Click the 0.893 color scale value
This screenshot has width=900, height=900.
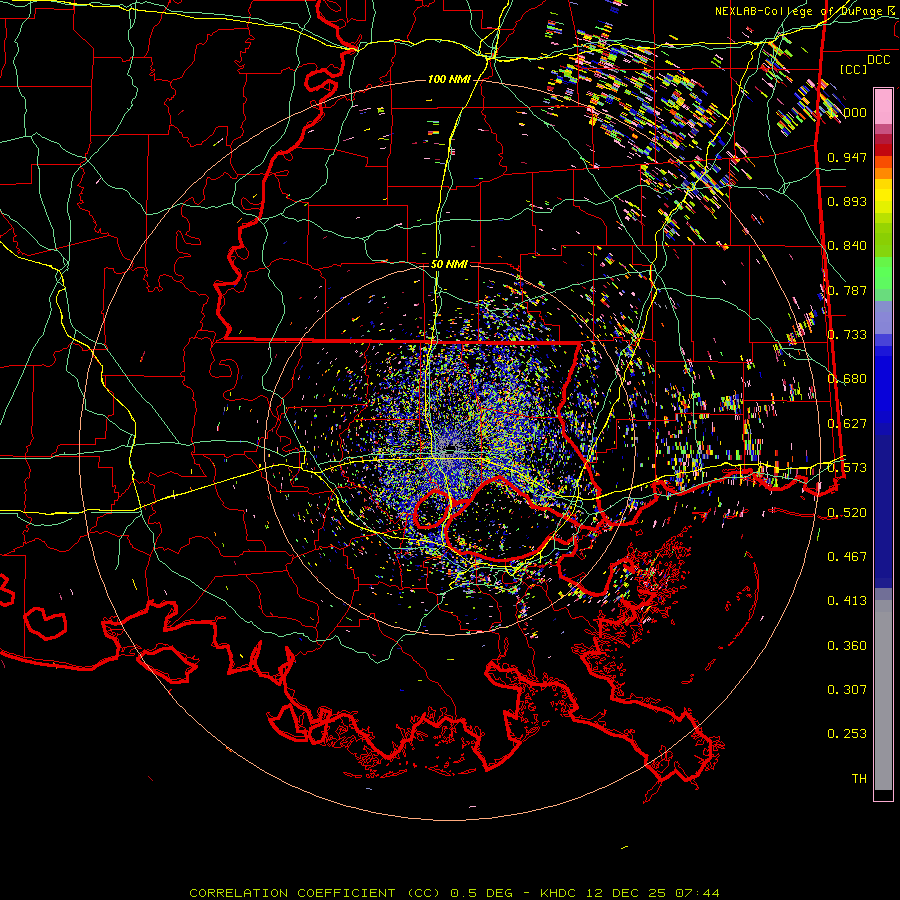pyautogui.click(x=847, y=201)
